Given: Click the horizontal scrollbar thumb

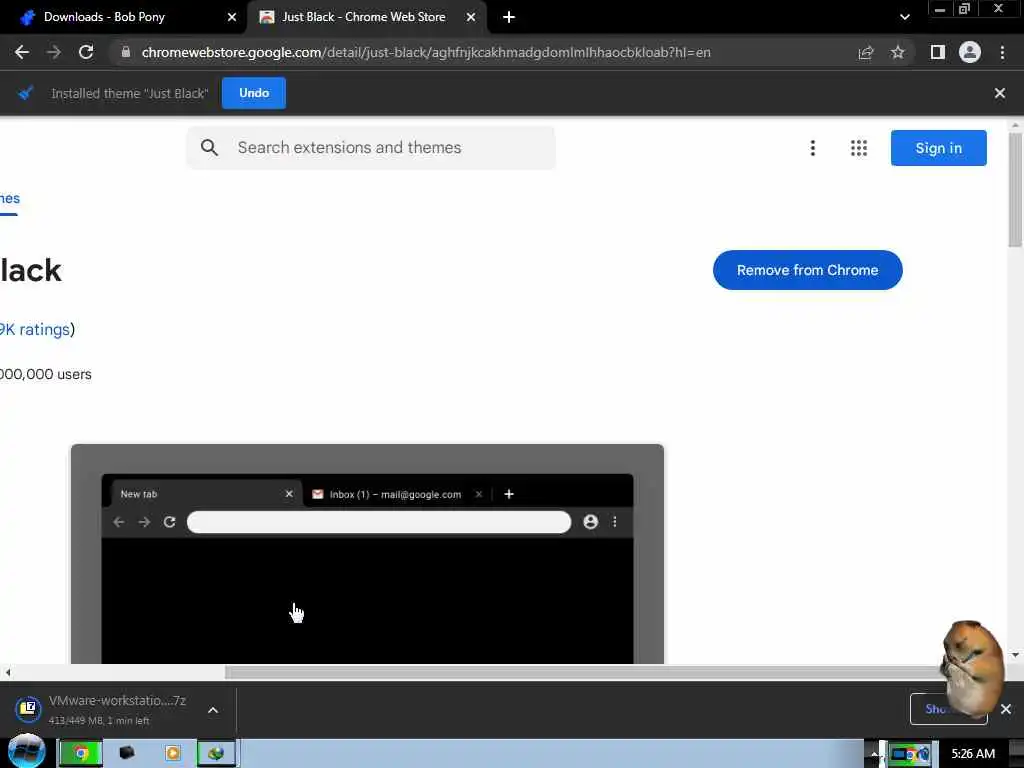Looking at the screenshot, I should 584,672.
